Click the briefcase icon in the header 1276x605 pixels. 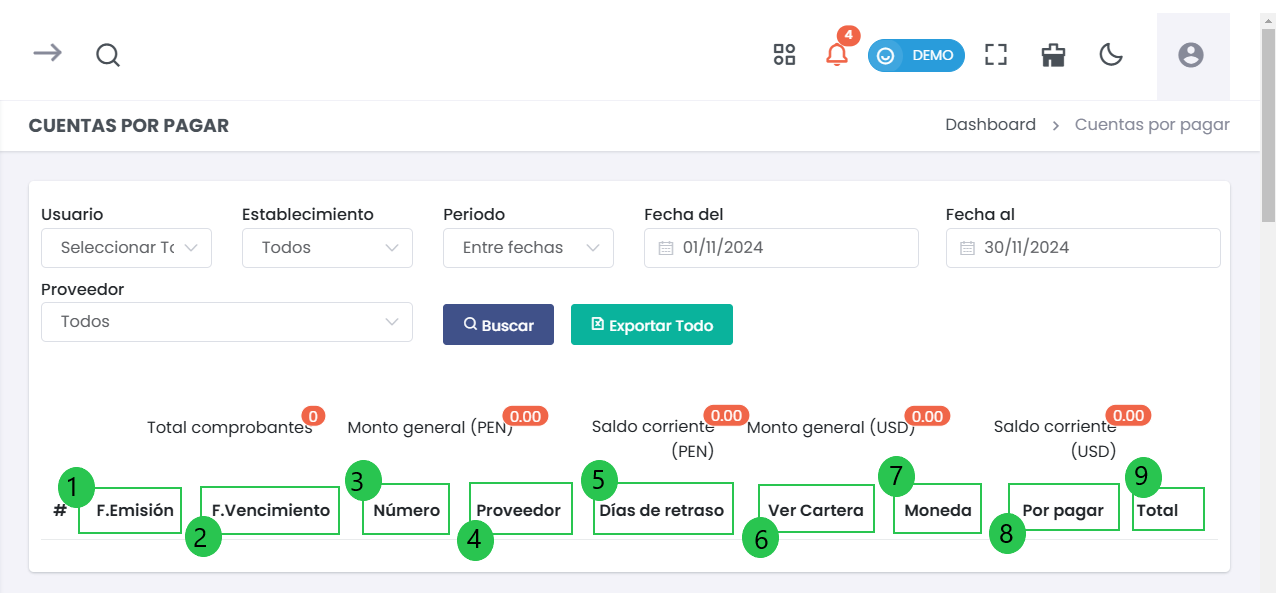tap(1053, 55)
